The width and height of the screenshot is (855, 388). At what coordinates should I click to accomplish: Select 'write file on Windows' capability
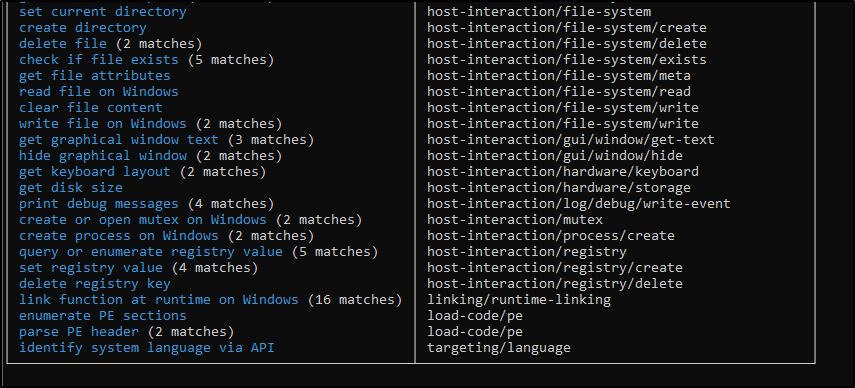103,124
